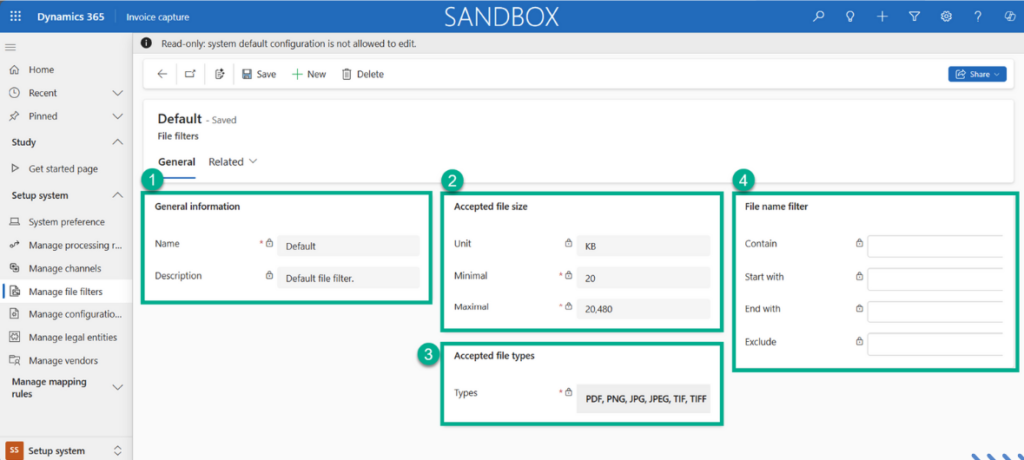Expand the Pinned chevron in sidebar
This screenshot has width=1024, height=460.
118,116
